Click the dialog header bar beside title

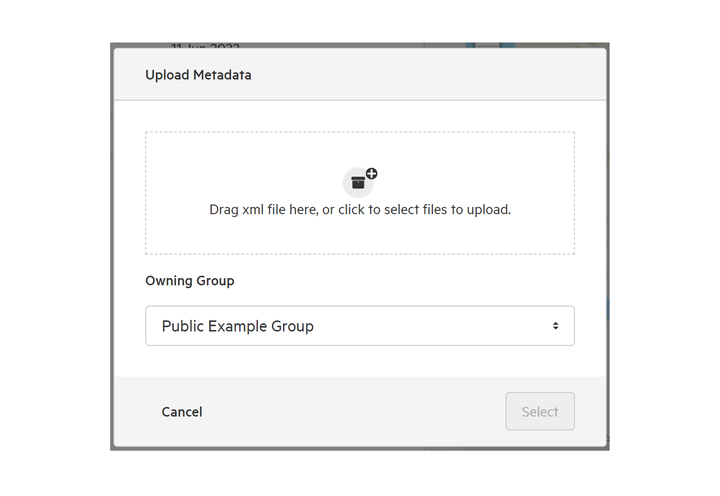427,74
